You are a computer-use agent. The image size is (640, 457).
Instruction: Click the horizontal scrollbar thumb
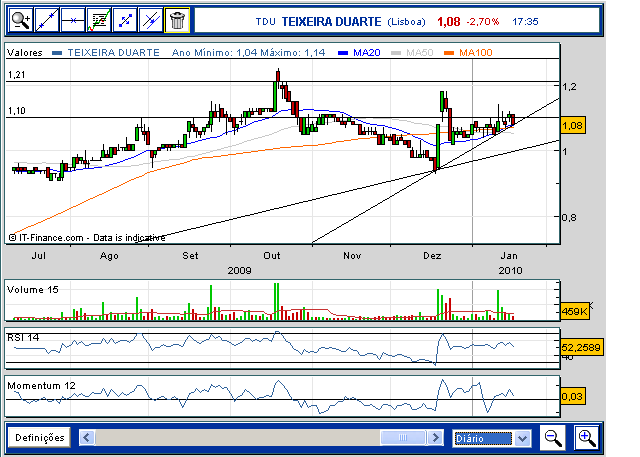pyautogui.click(x=403, y=438)
